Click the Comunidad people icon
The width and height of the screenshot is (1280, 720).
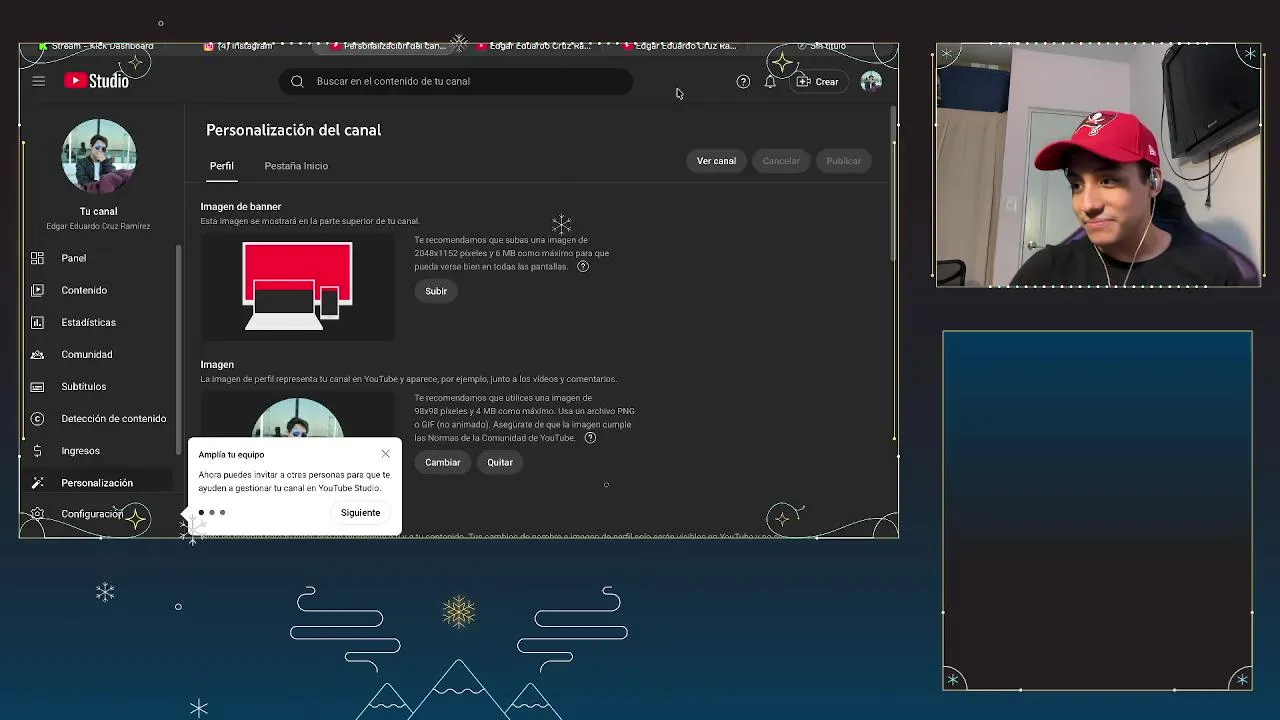(x=37, y=354)
